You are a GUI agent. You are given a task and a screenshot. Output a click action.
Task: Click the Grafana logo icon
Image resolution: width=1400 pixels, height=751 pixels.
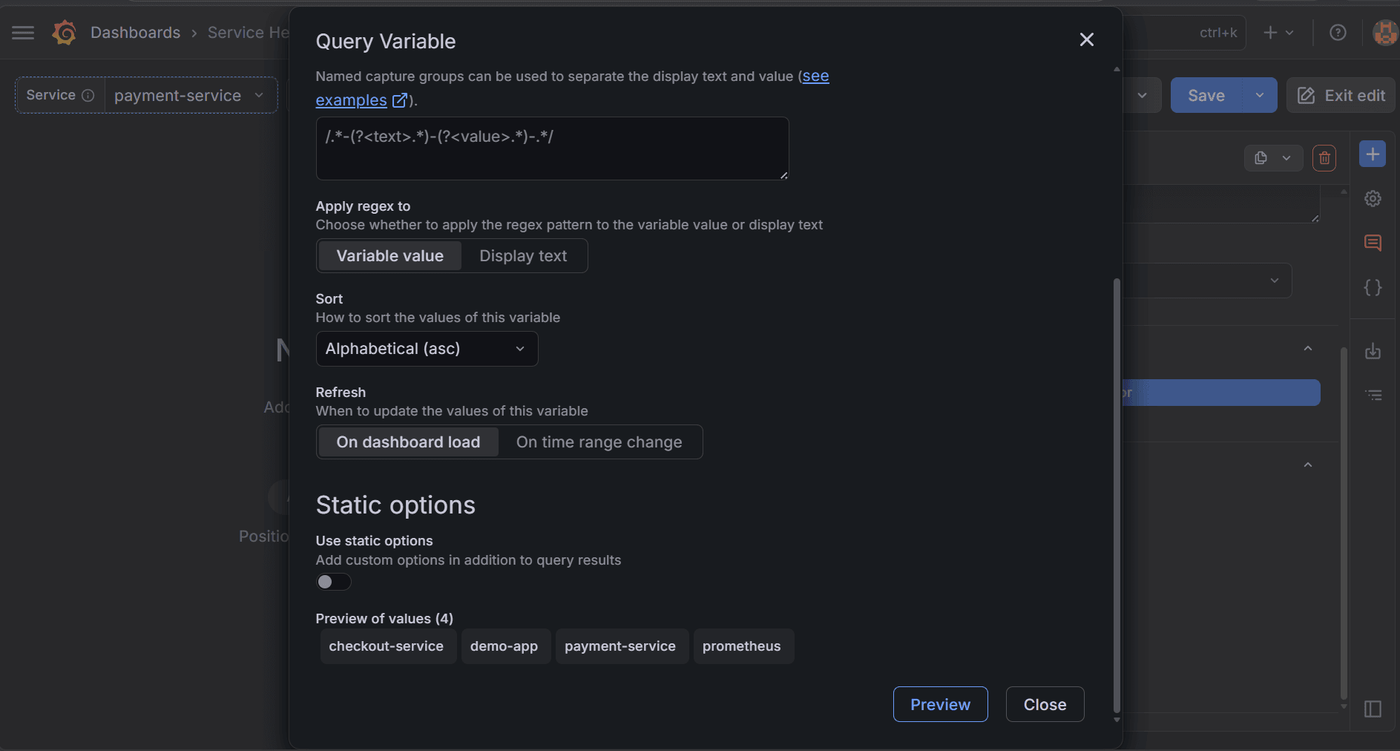[64, 33]
